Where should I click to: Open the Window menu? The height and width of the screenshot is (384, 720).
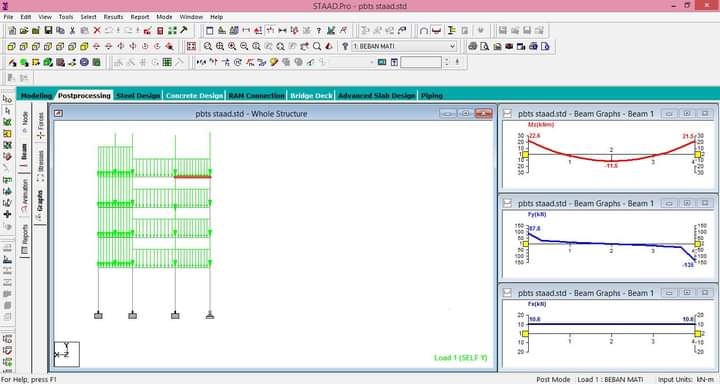191,17
